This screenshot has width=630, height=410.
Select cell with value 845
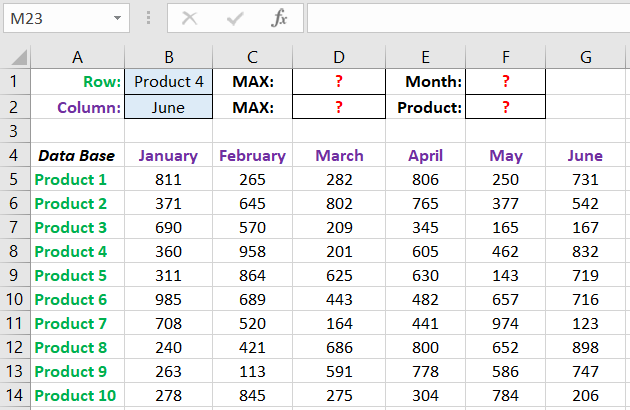[x=252, y=395]
